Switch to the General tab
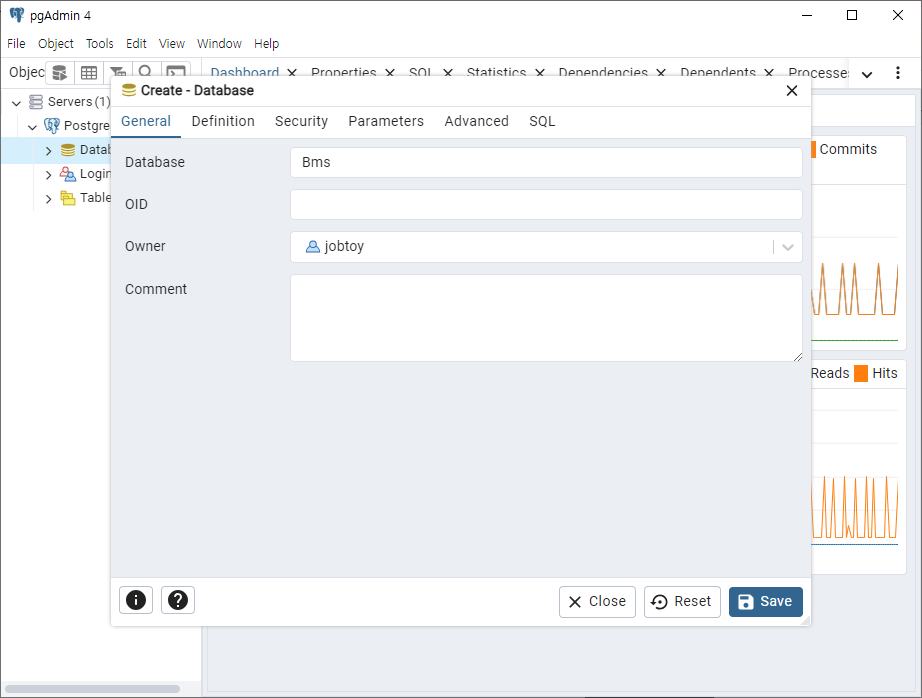 click(146, 121)
